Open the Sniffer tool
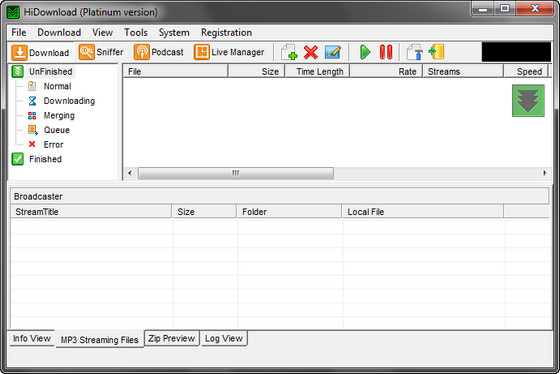This screenshot has height=374, width=560. [x=101, y=52]
